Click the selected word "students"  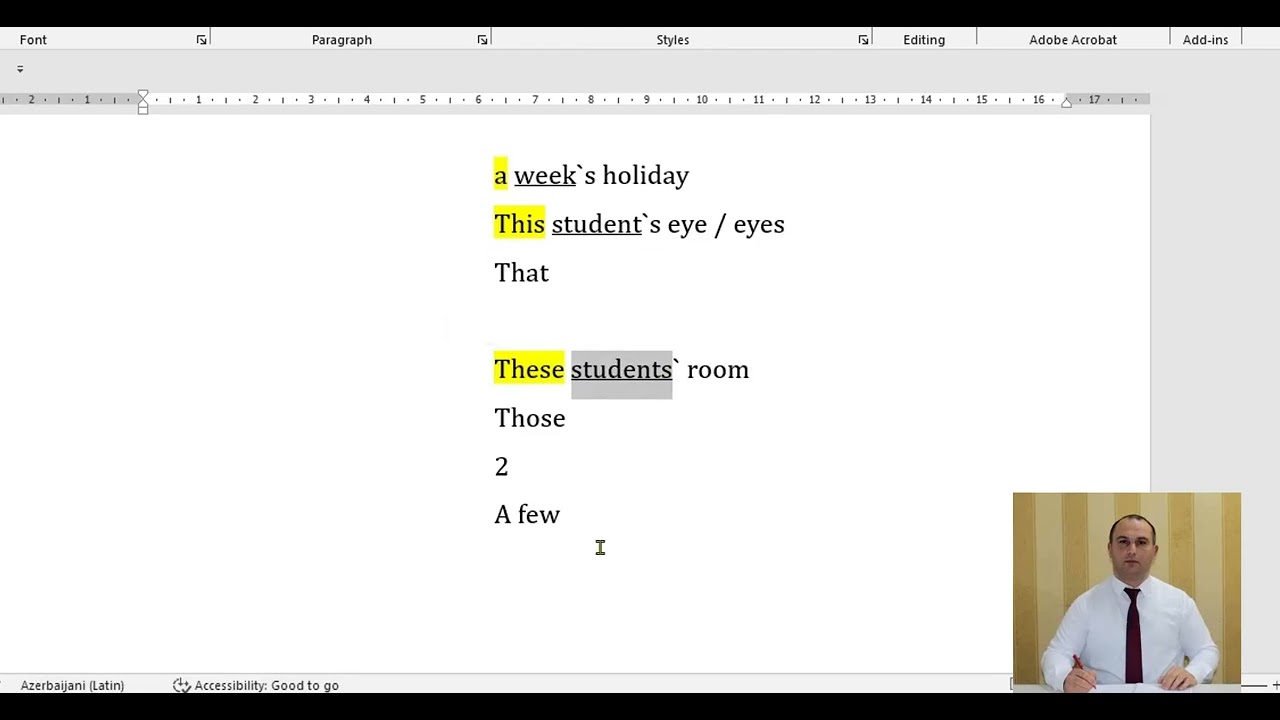pos(621,370)
